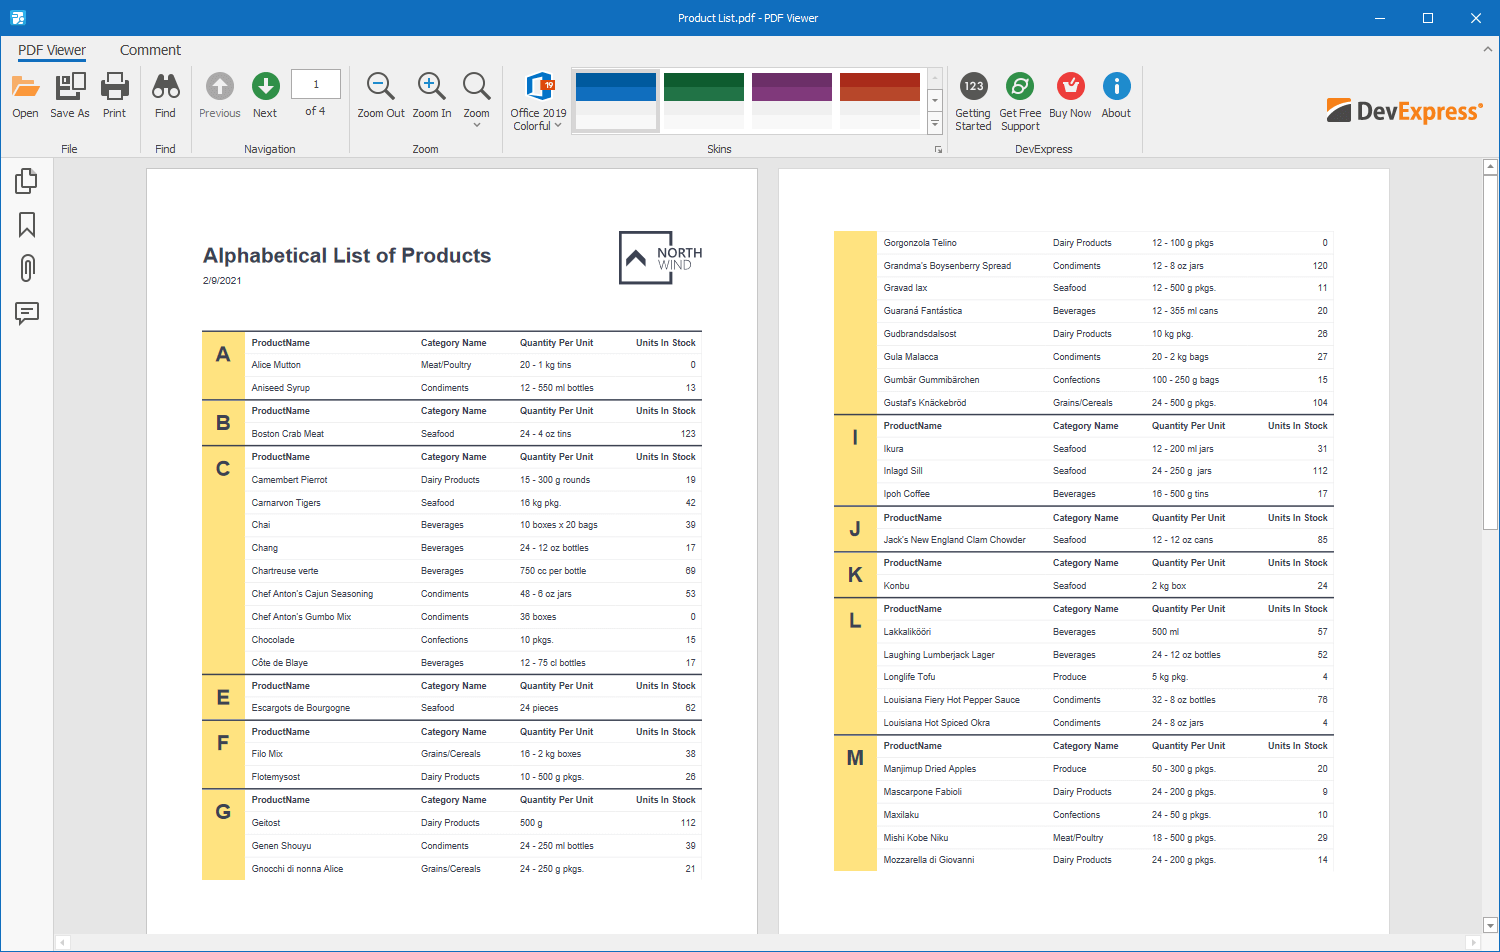Click the page number input field
1500x952 pixels.
pyautogui.click(x=315, y=84)
